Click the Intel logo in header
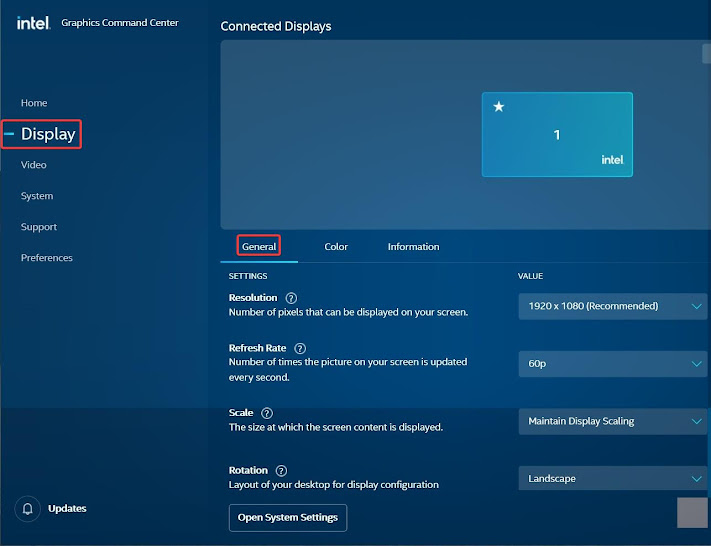Image resolution: width=711 pixels, height=546 pixels. [x=34, y=23]
